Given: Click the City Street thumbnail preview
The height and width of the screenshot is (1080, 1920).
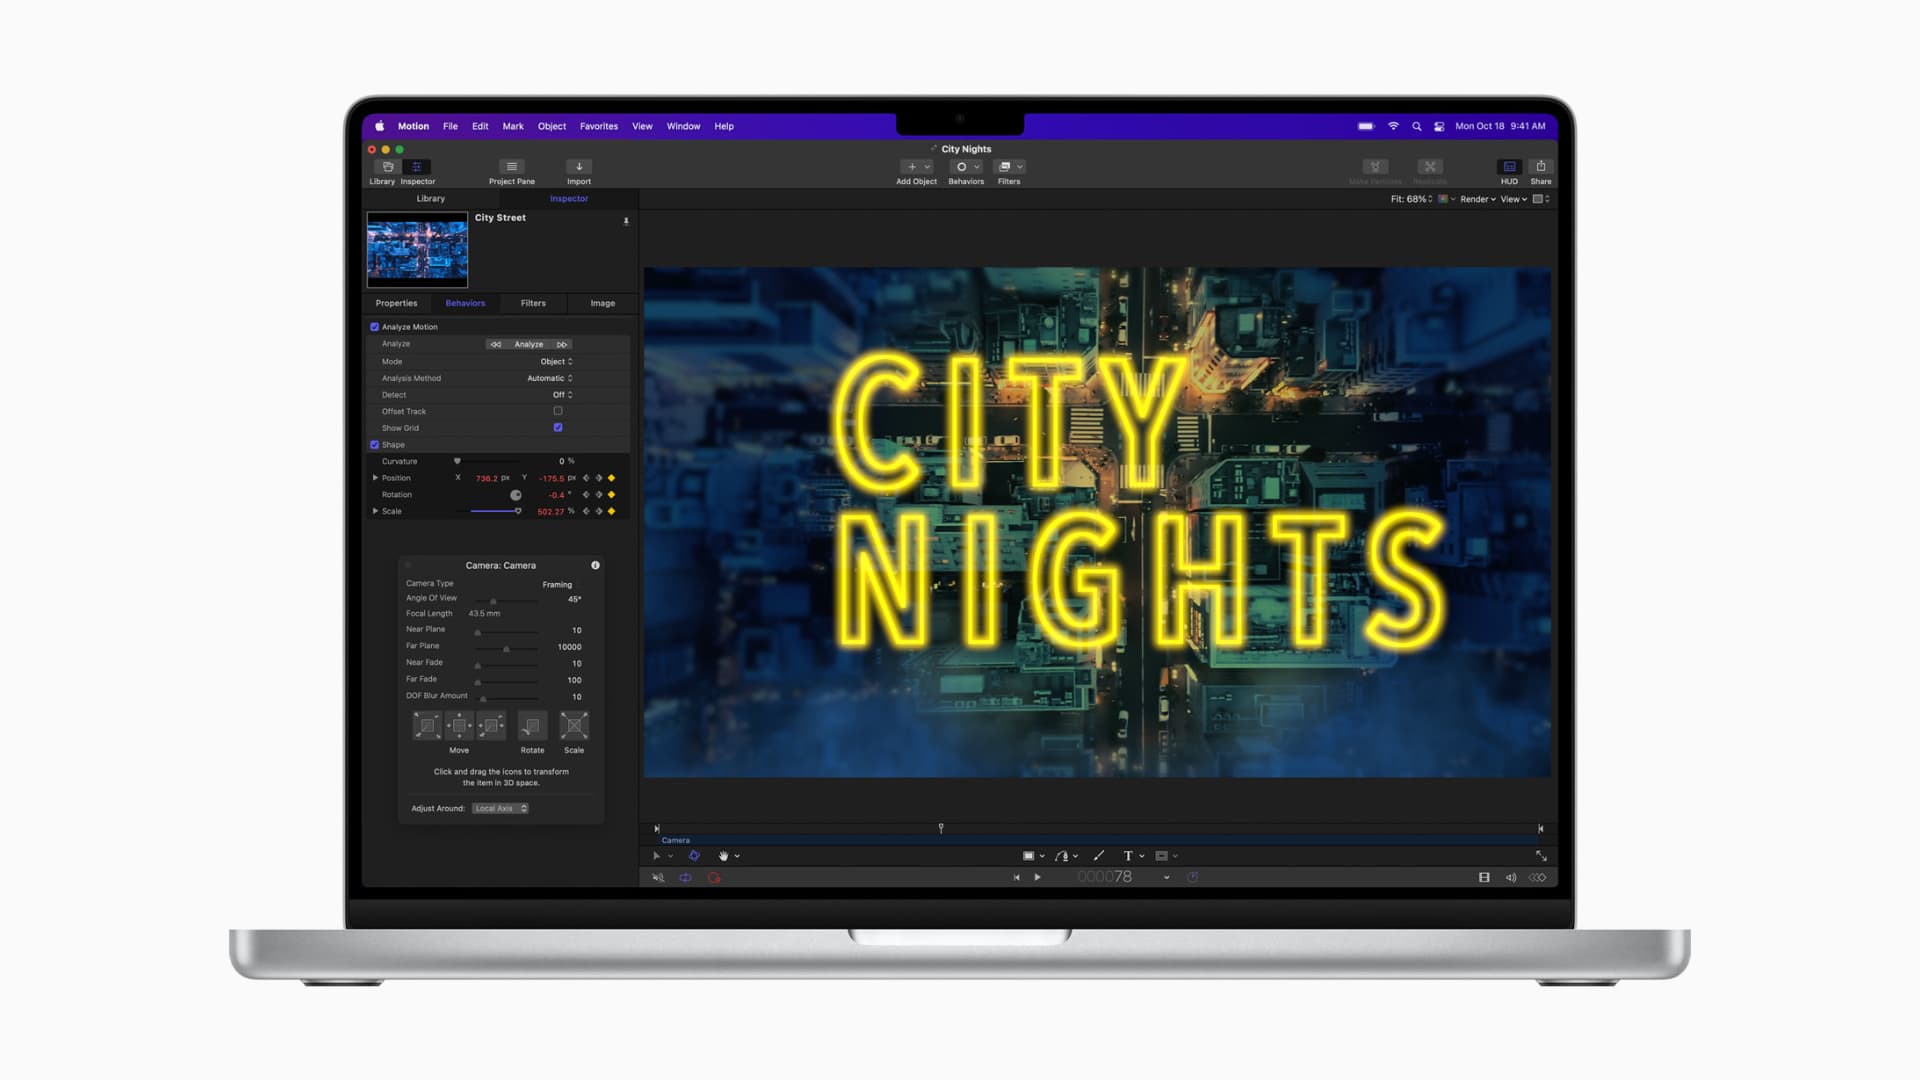Looking at the screenshot, I should tap(417, 249).
